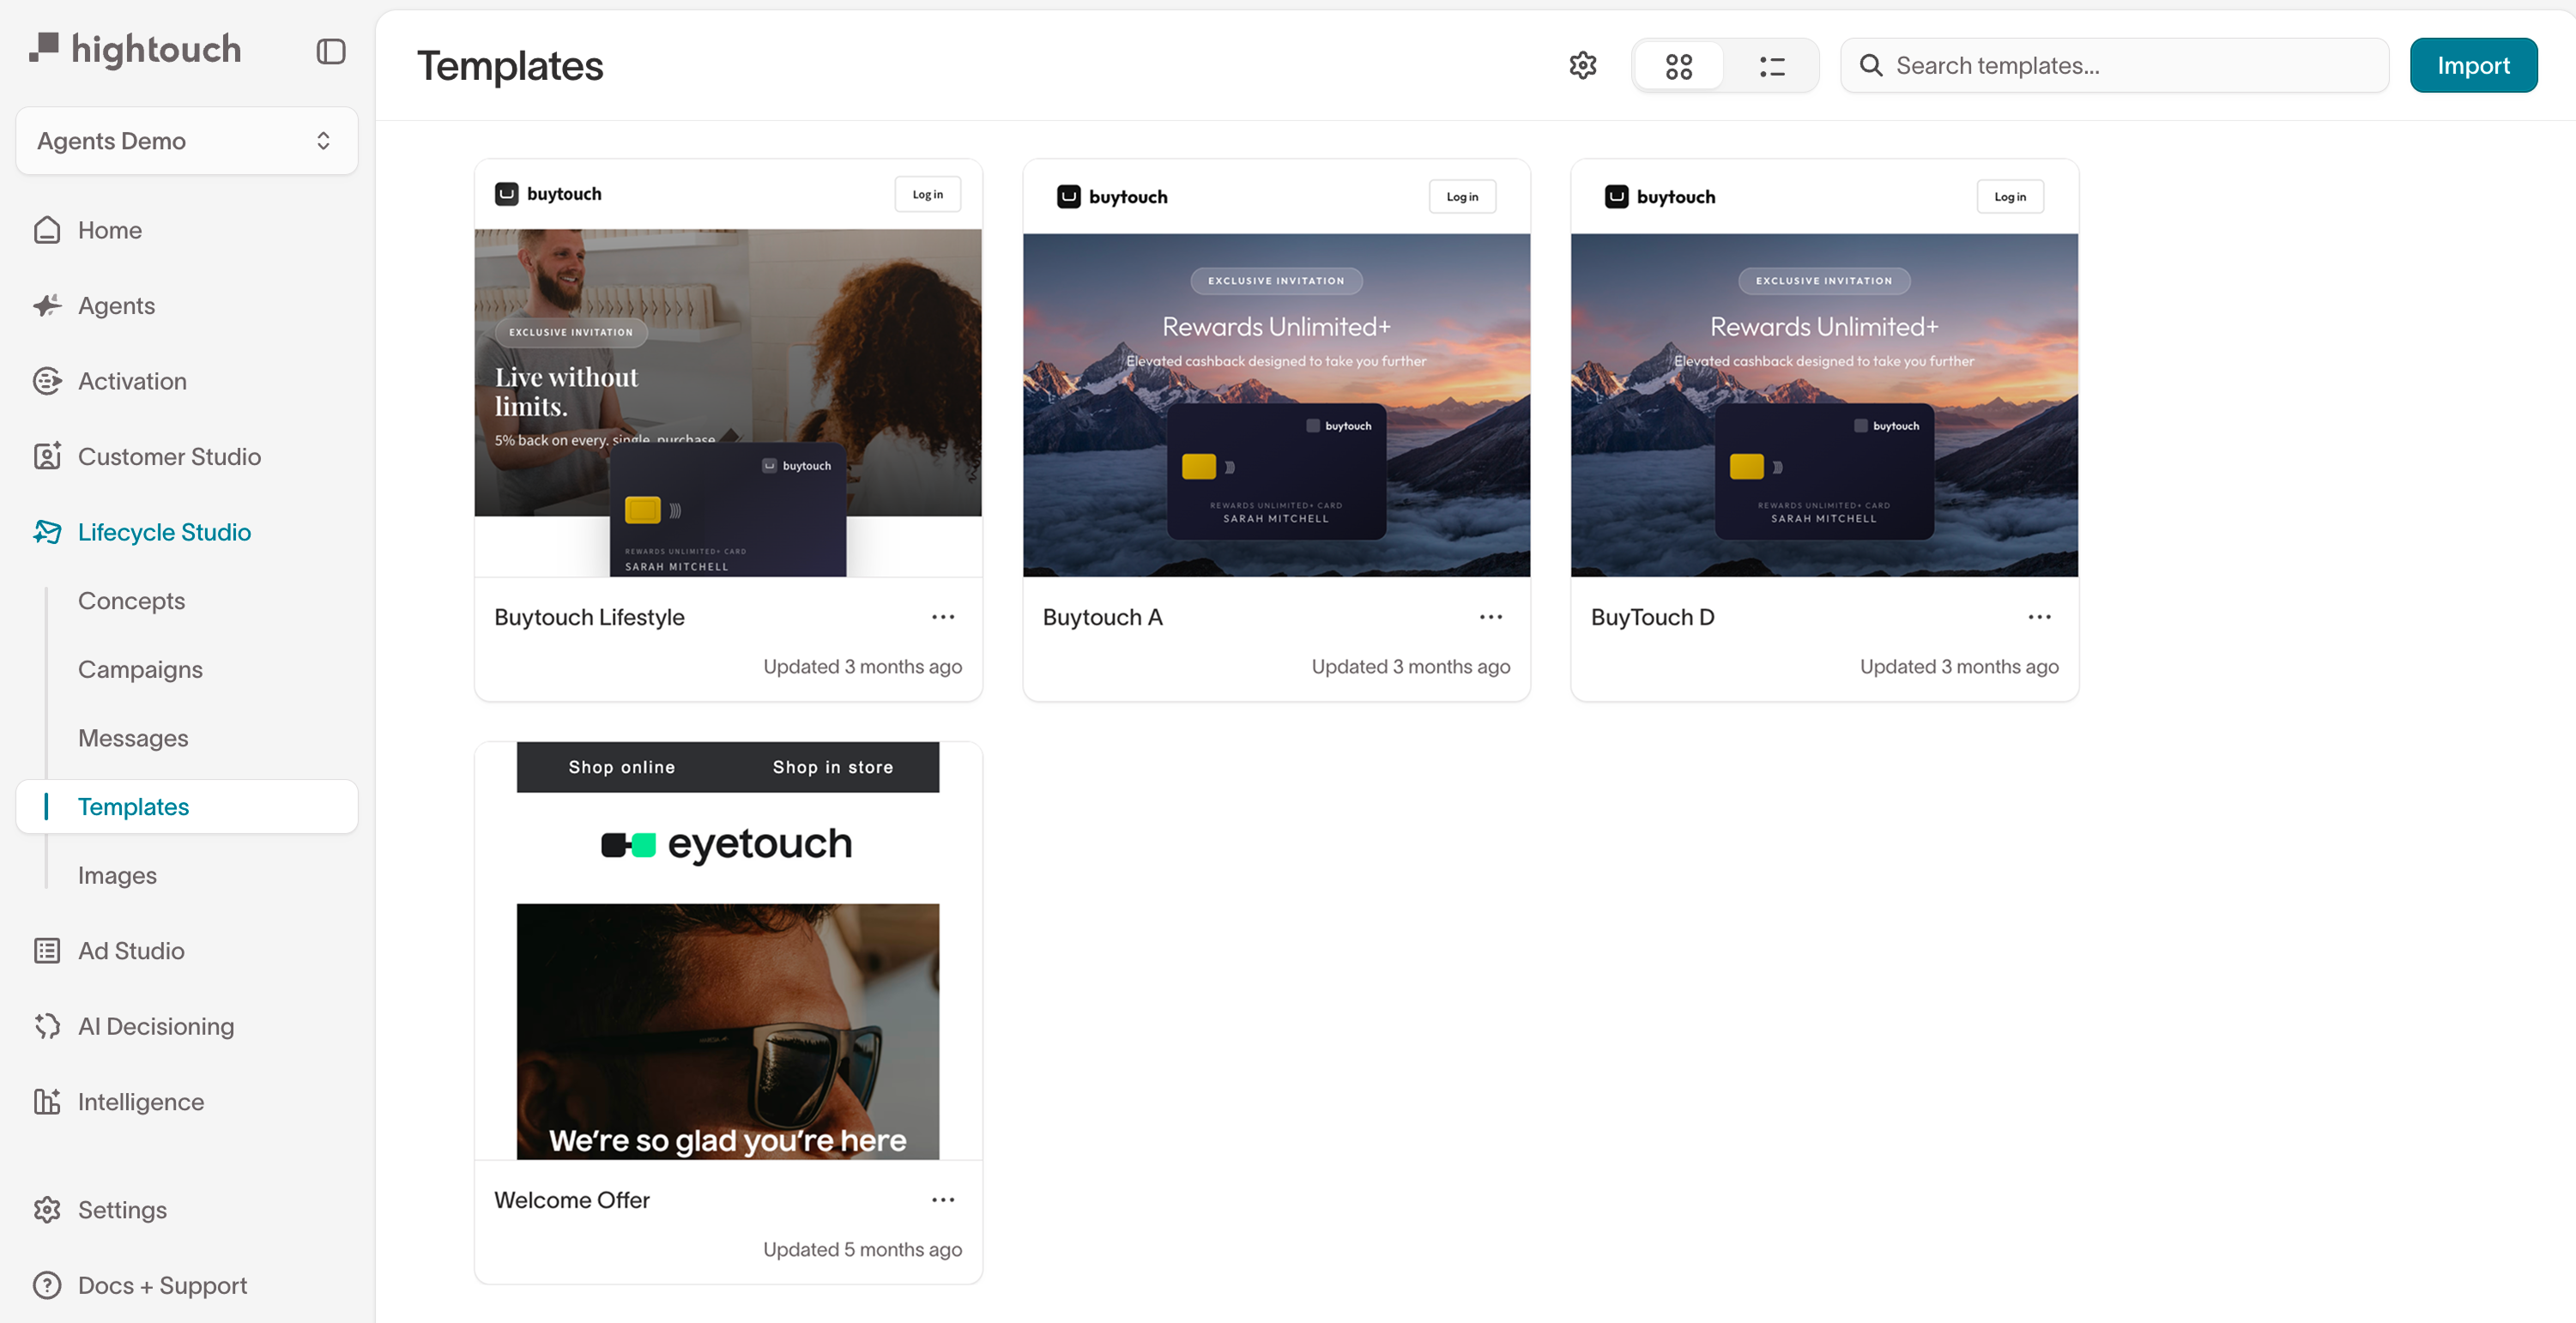This screenshot has height=1323, width=2576.
Task: Click the Activation icon
Action: pos(47,381)
